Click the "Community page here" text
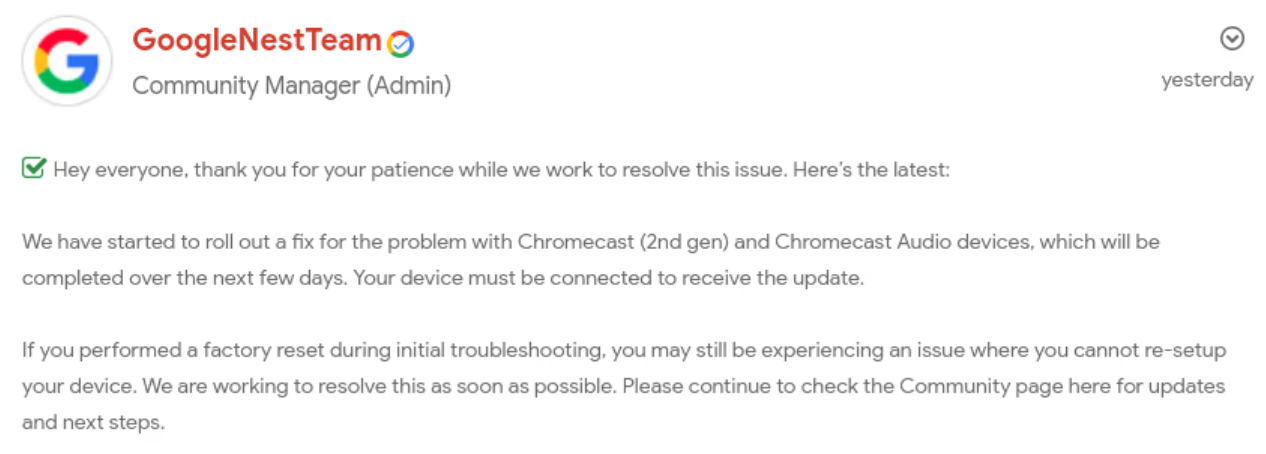This screenshot has width=1266, height=454. tap(1000, 386)
